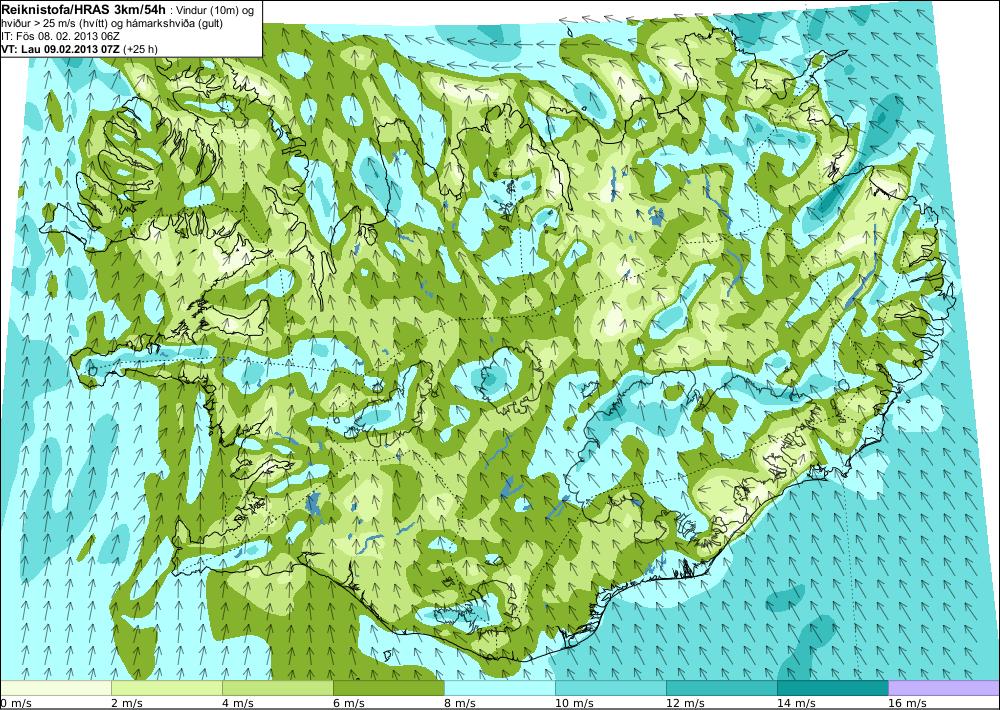The width and height of the screenshot is (1000, 710).
Task: Click the "VT: Lau 09.02.2013 07Z" valid time
Action: 61,49
